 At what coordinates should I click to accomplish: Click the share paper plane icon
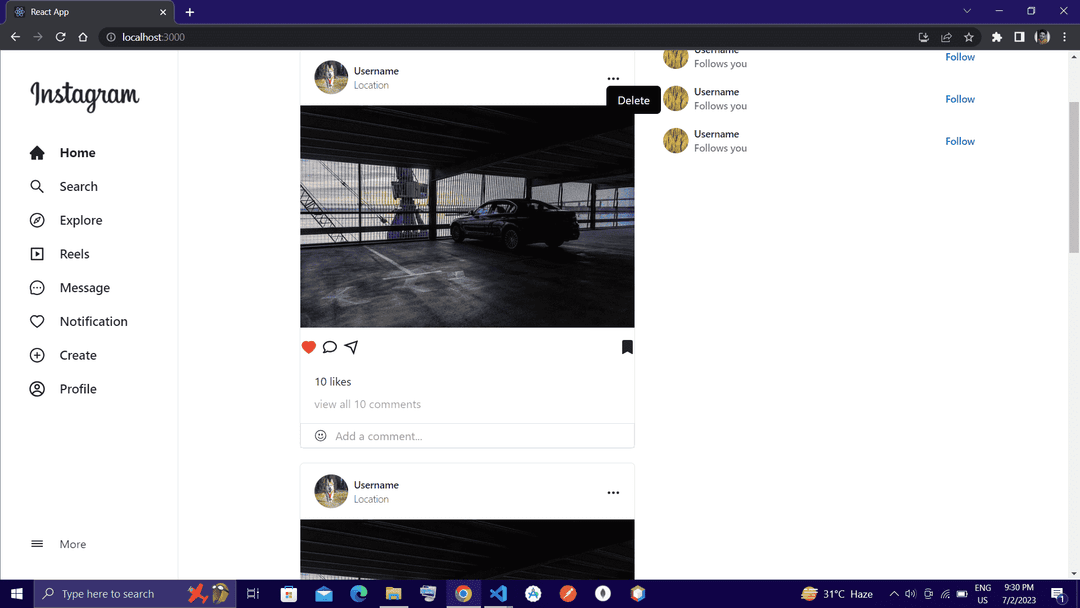pyautogui.click(x=351, y=347)
